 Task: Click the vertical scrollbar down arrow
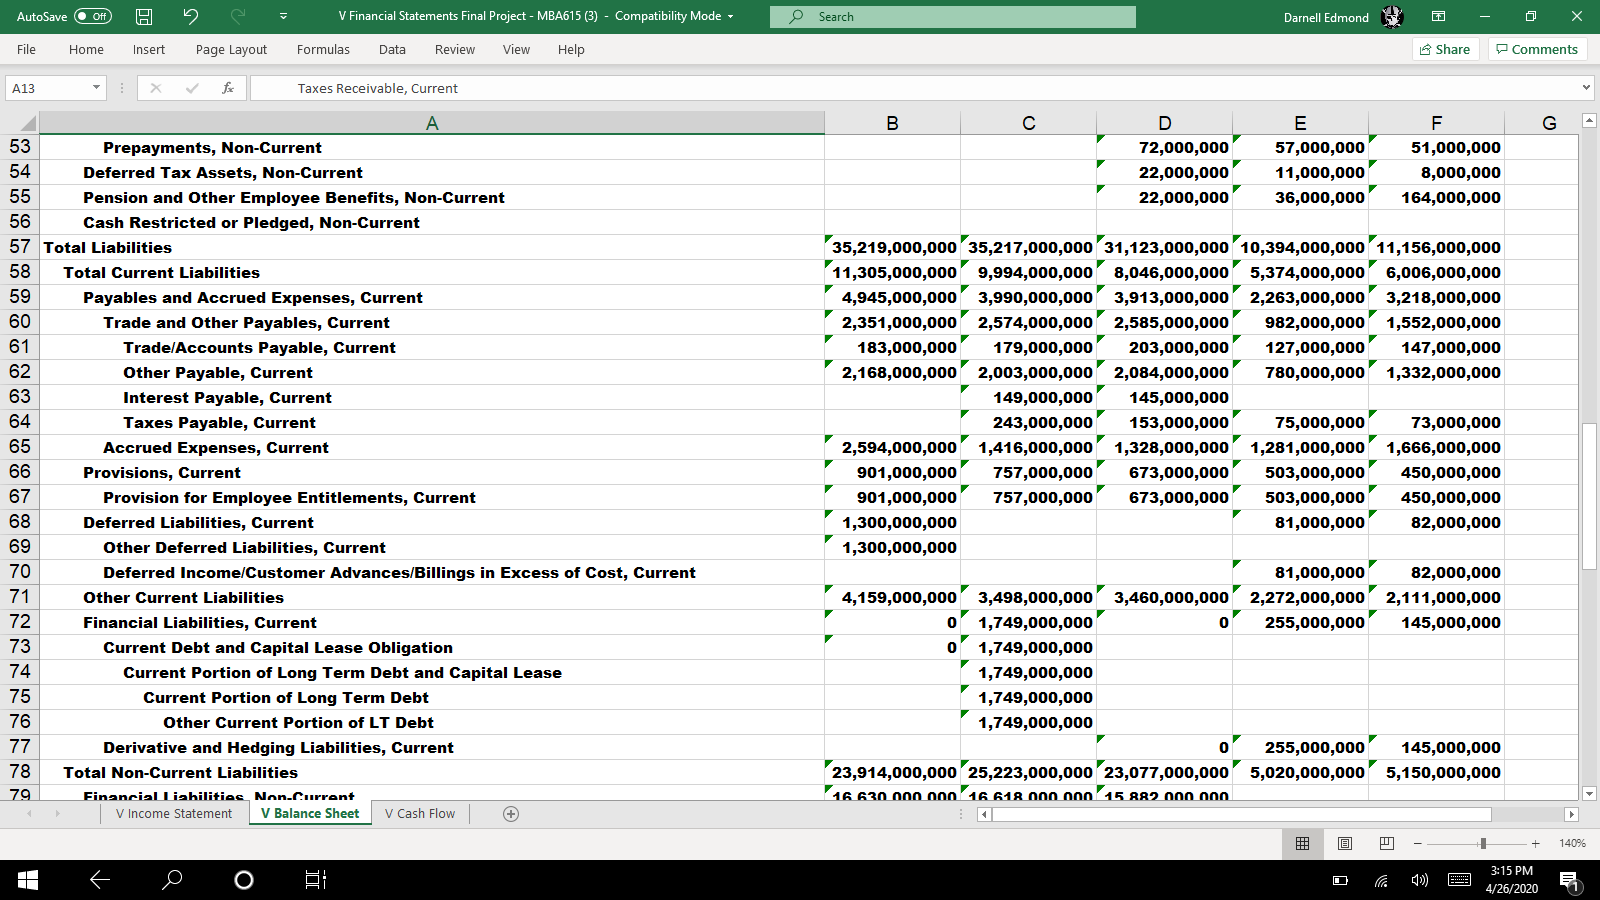(x=1589, y=793)
